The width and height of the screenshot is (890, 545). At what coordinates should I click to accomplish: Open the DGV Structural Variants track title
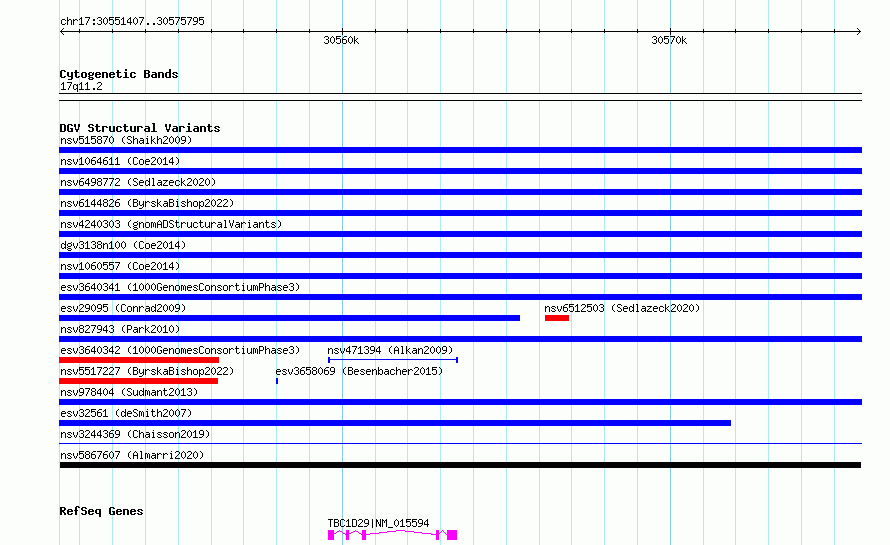point(140,128)
